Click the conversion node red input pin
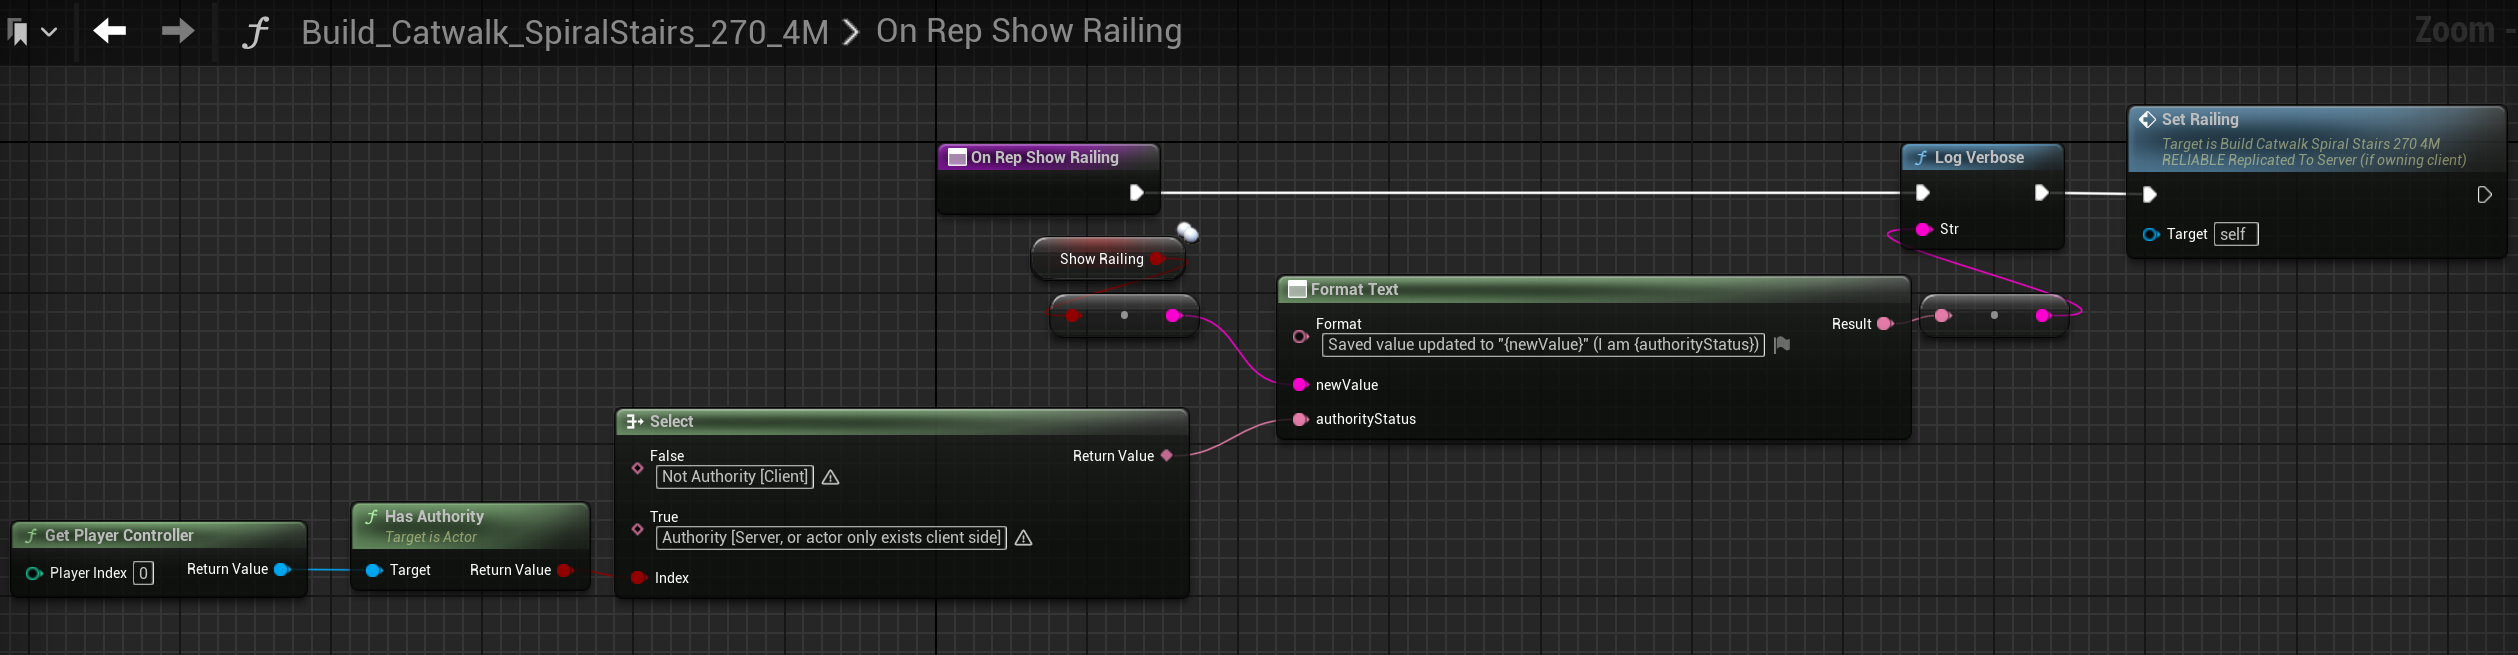The width and height of the screenshot is (2518, 655). [1073, 316]
